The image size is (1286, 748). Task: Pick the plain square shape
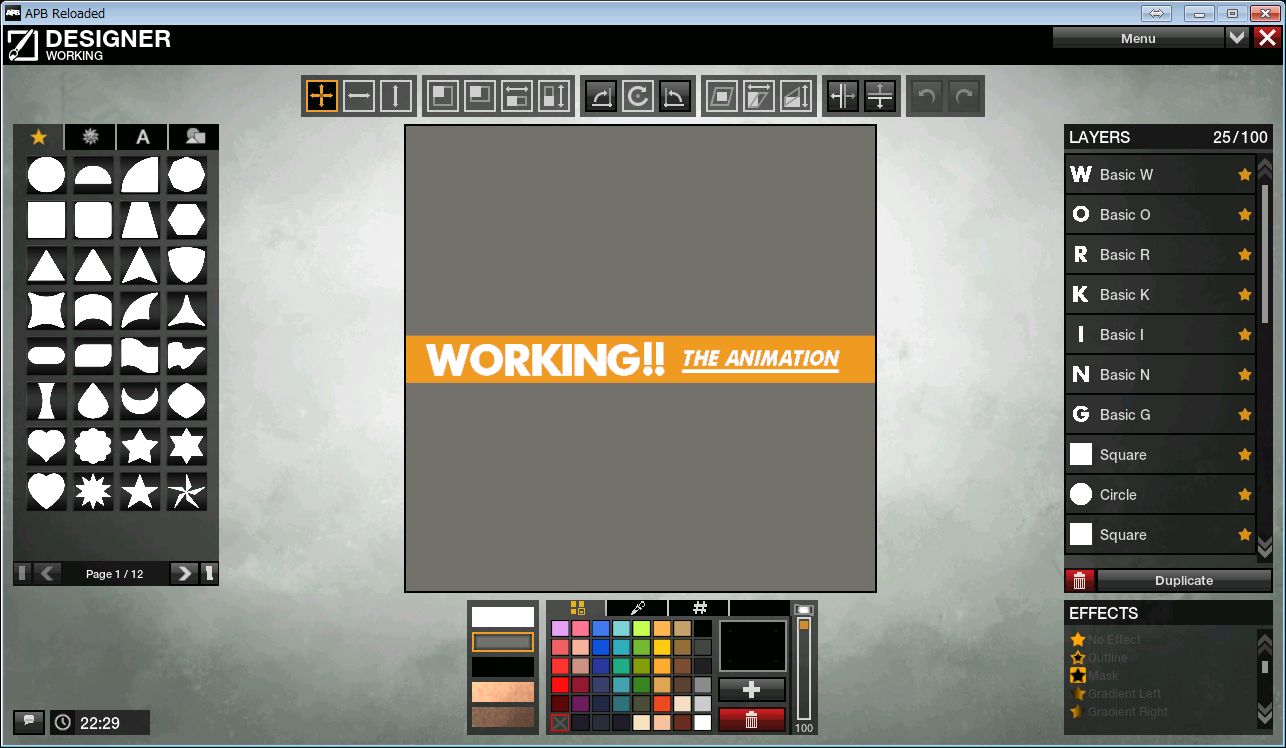click(x=46, y=220)
